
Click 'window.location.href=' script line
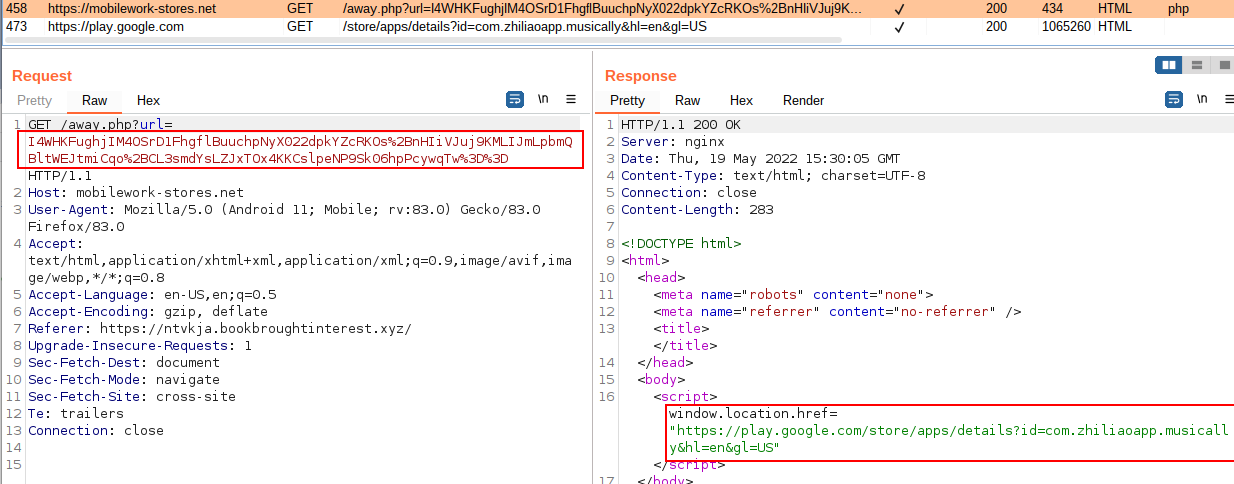[753, 414]
